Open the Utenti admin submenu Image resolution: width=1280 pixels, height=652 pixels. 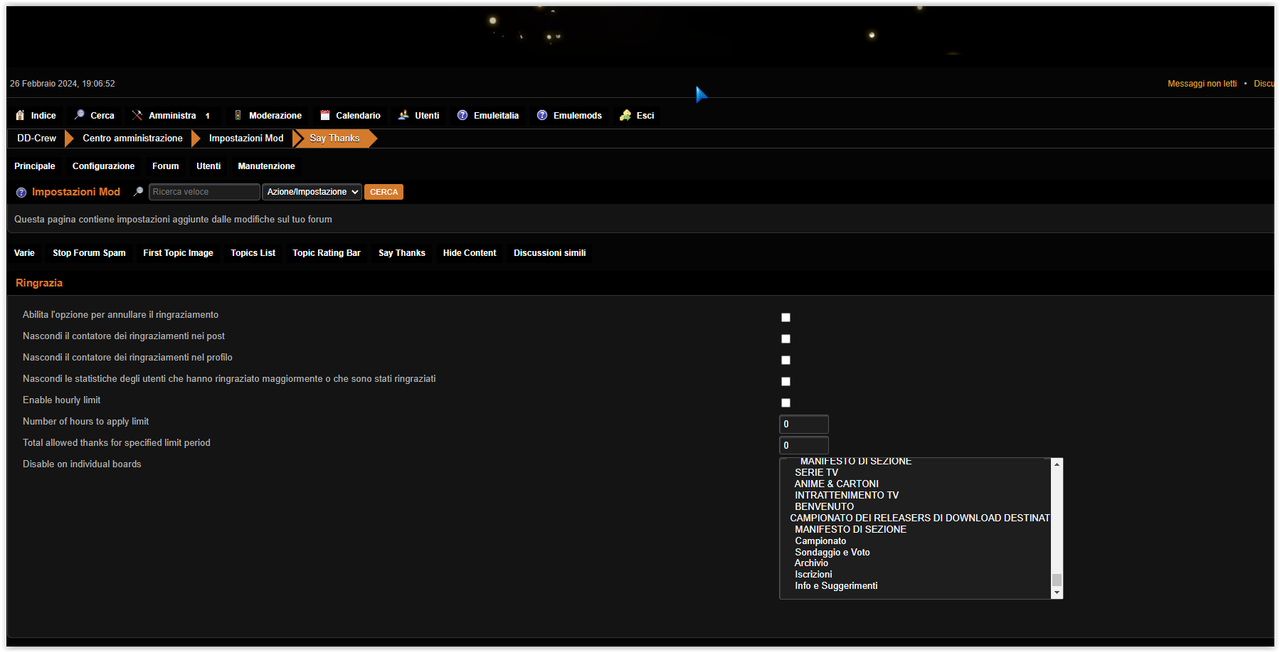209,166
